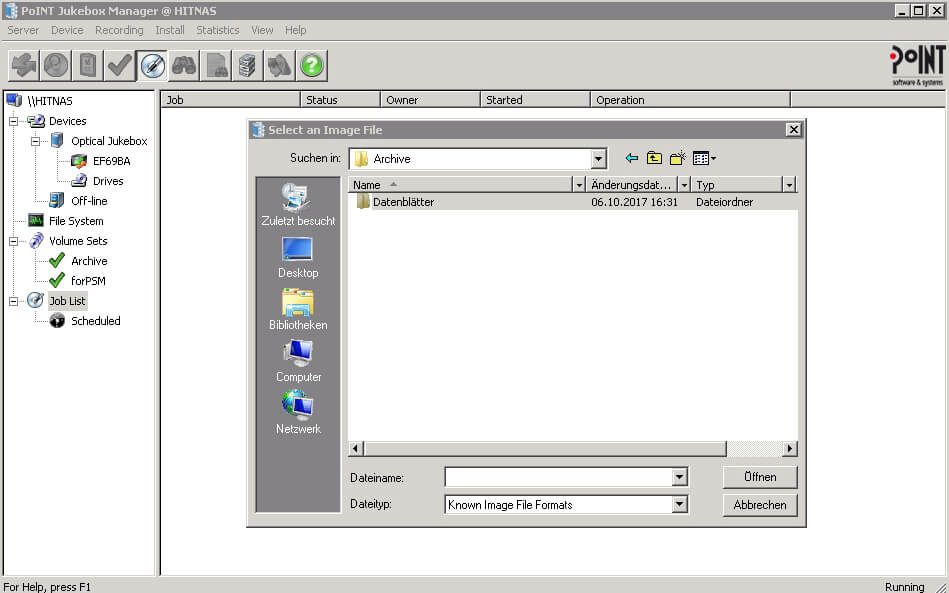
Task: Open Bibliotheken in the places bar
Action: 298,309
